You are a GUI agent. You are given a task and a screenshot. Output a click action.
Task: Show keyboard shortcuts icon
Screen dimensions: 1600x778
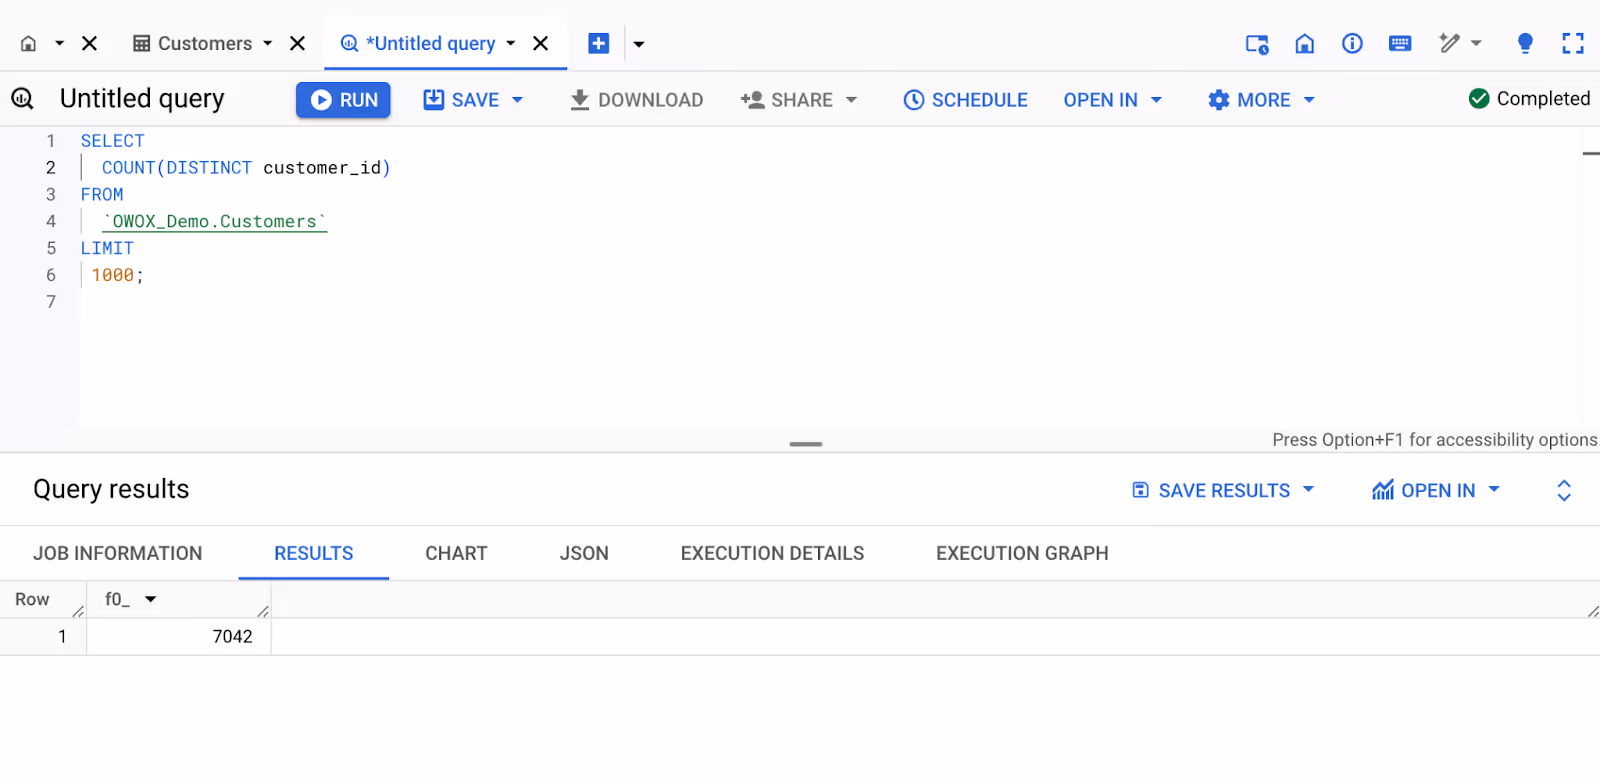coord(1400,44)
